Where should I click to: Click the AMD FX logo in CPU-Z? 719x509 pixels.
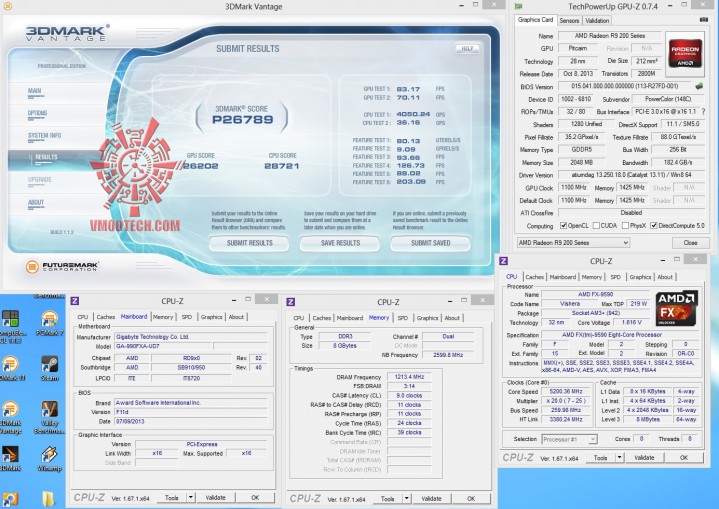coord(676,308)
